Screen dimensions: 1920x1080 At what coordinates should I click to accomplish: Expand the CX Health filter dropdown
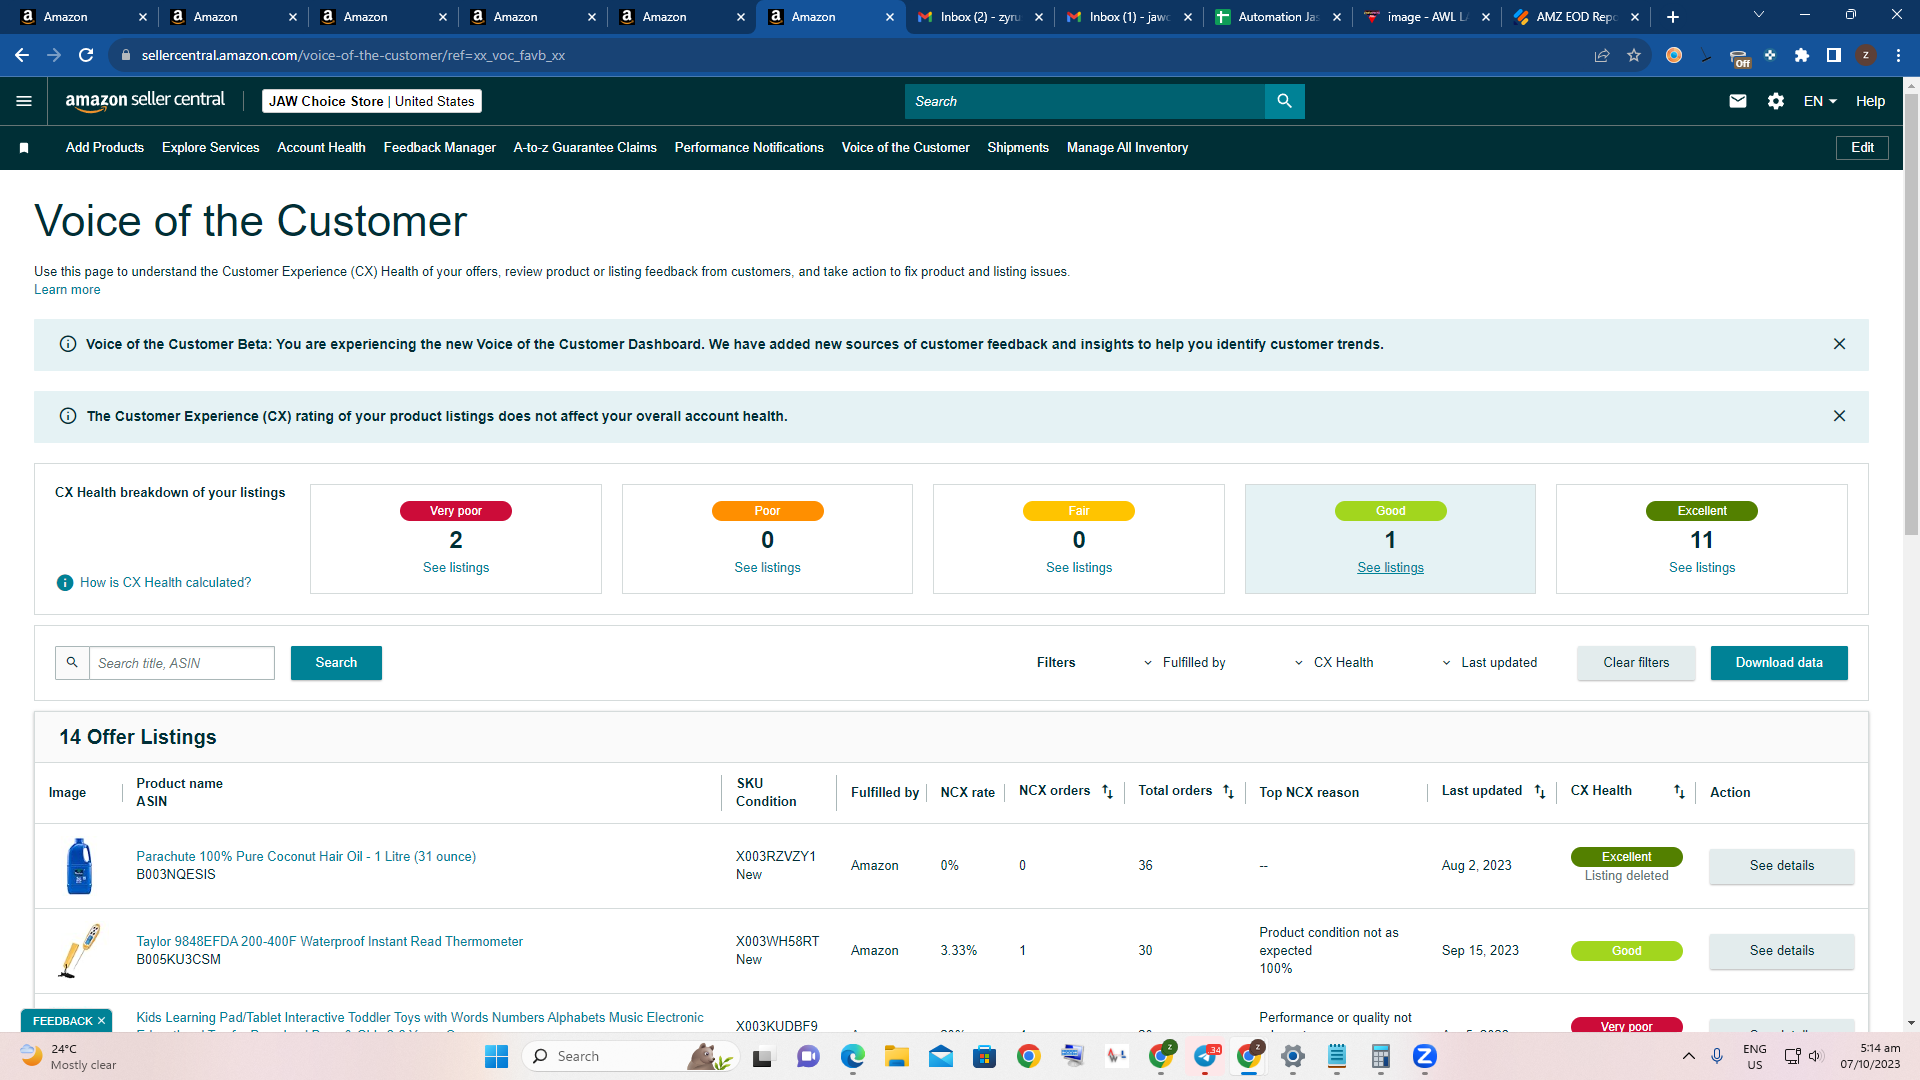[1334, 663]
